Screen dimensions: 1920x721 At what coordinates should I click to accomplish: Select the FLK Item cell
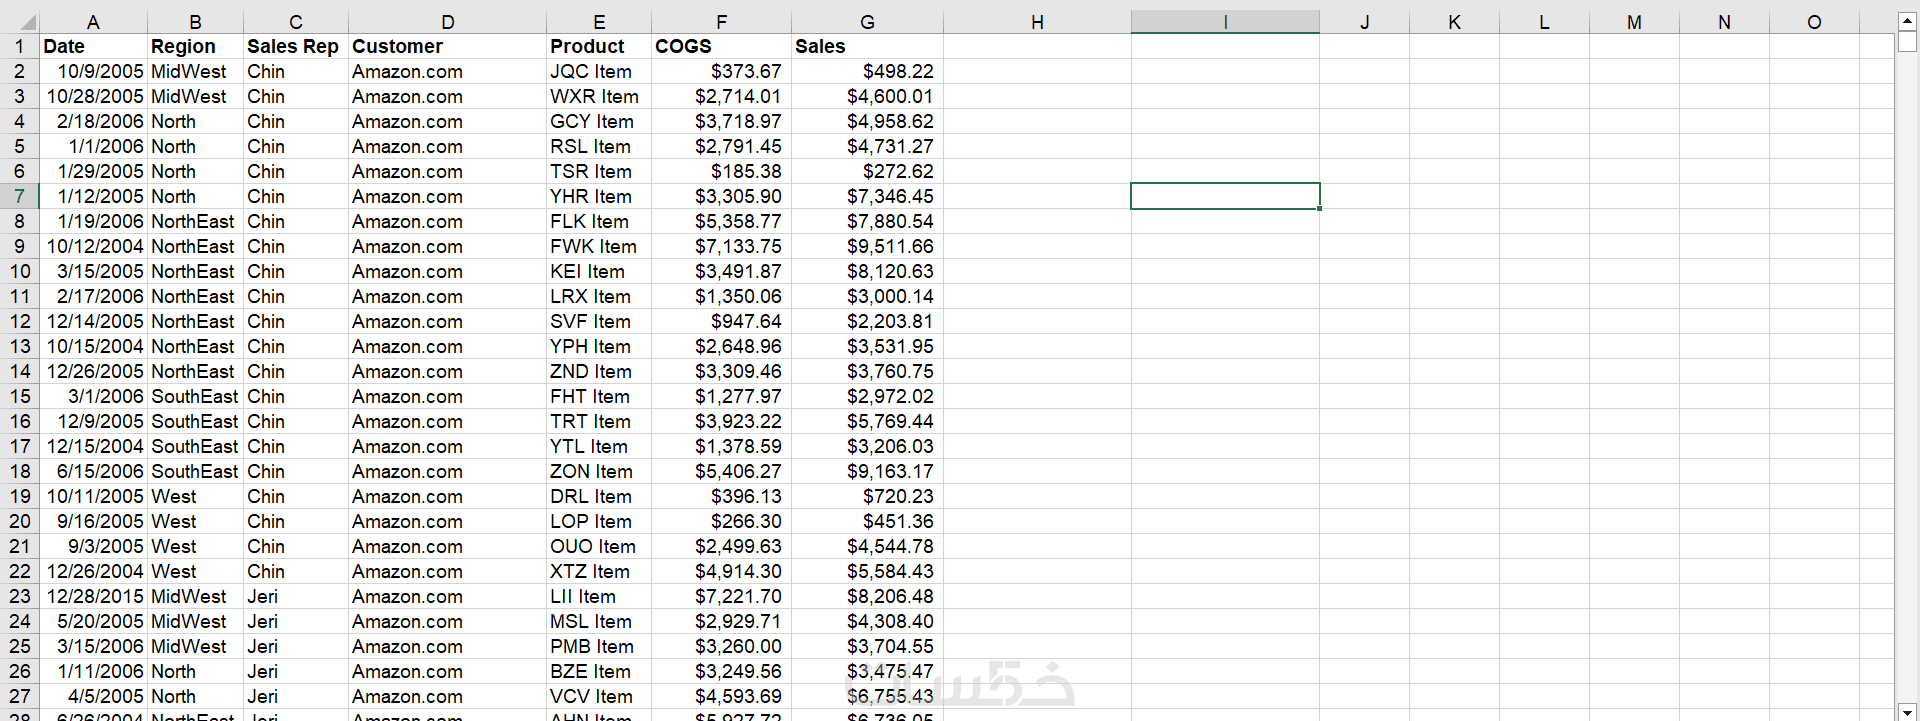[x=599, y=221]
